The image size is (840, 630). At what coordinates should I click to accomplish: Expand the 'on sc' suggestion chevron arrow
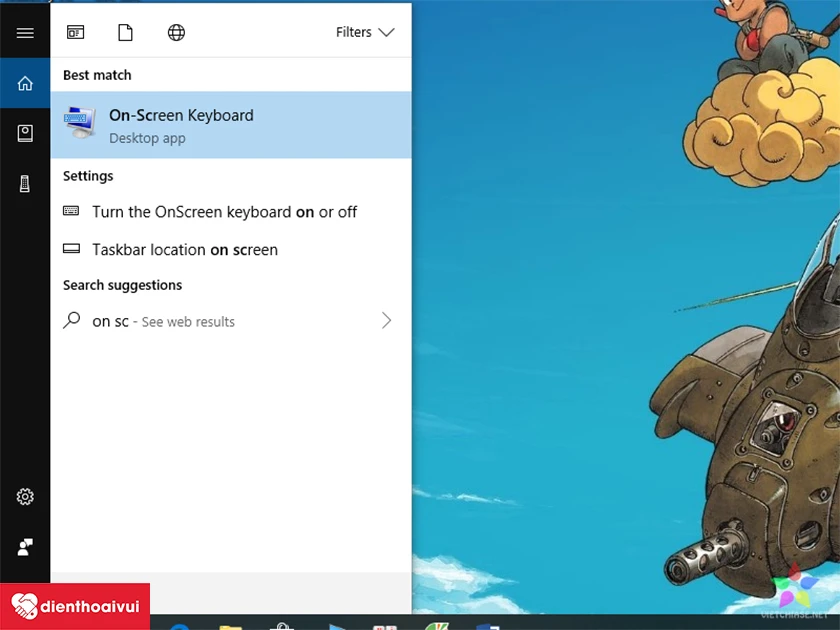[x=386, y=320]
